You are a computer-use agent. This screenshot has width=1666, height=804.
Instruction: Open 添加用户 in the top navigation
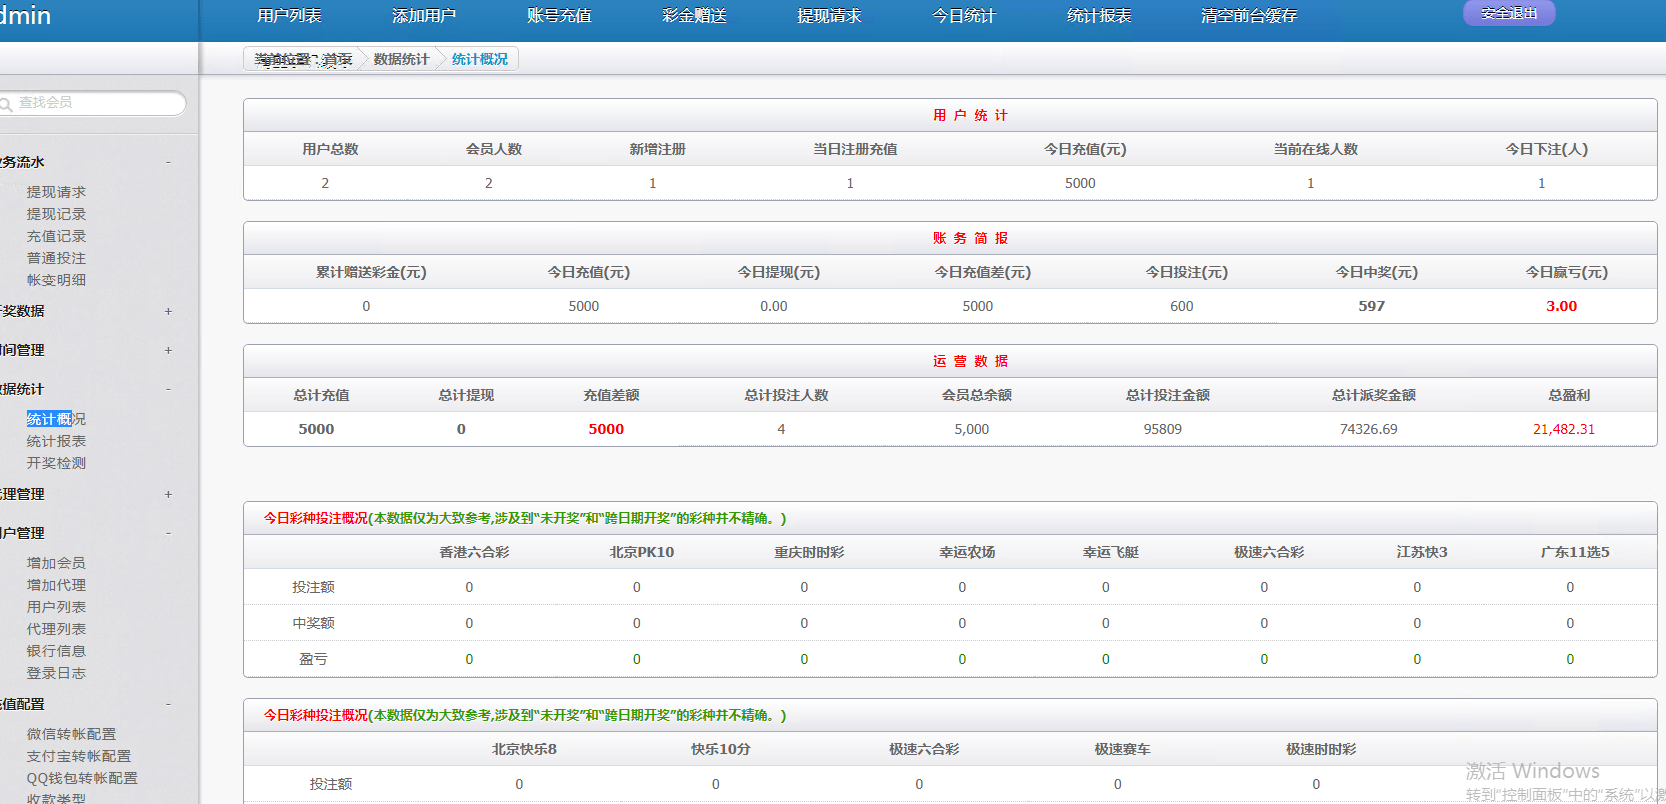click(x=424, y=16)
